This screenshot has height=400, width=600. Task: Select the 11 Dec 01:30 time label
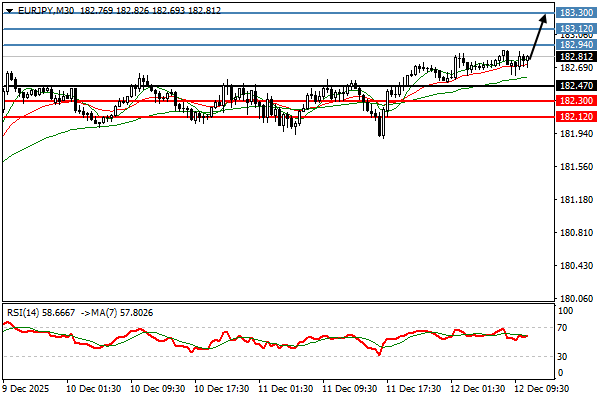pyautogui.click(x=284, y=387)
